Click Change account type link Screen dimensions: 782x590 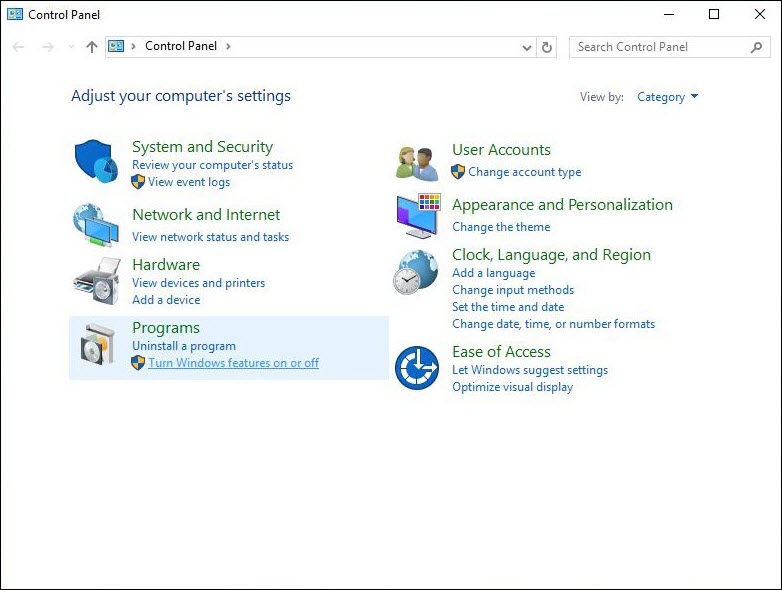pyautogui.click(x=525, y=172)
